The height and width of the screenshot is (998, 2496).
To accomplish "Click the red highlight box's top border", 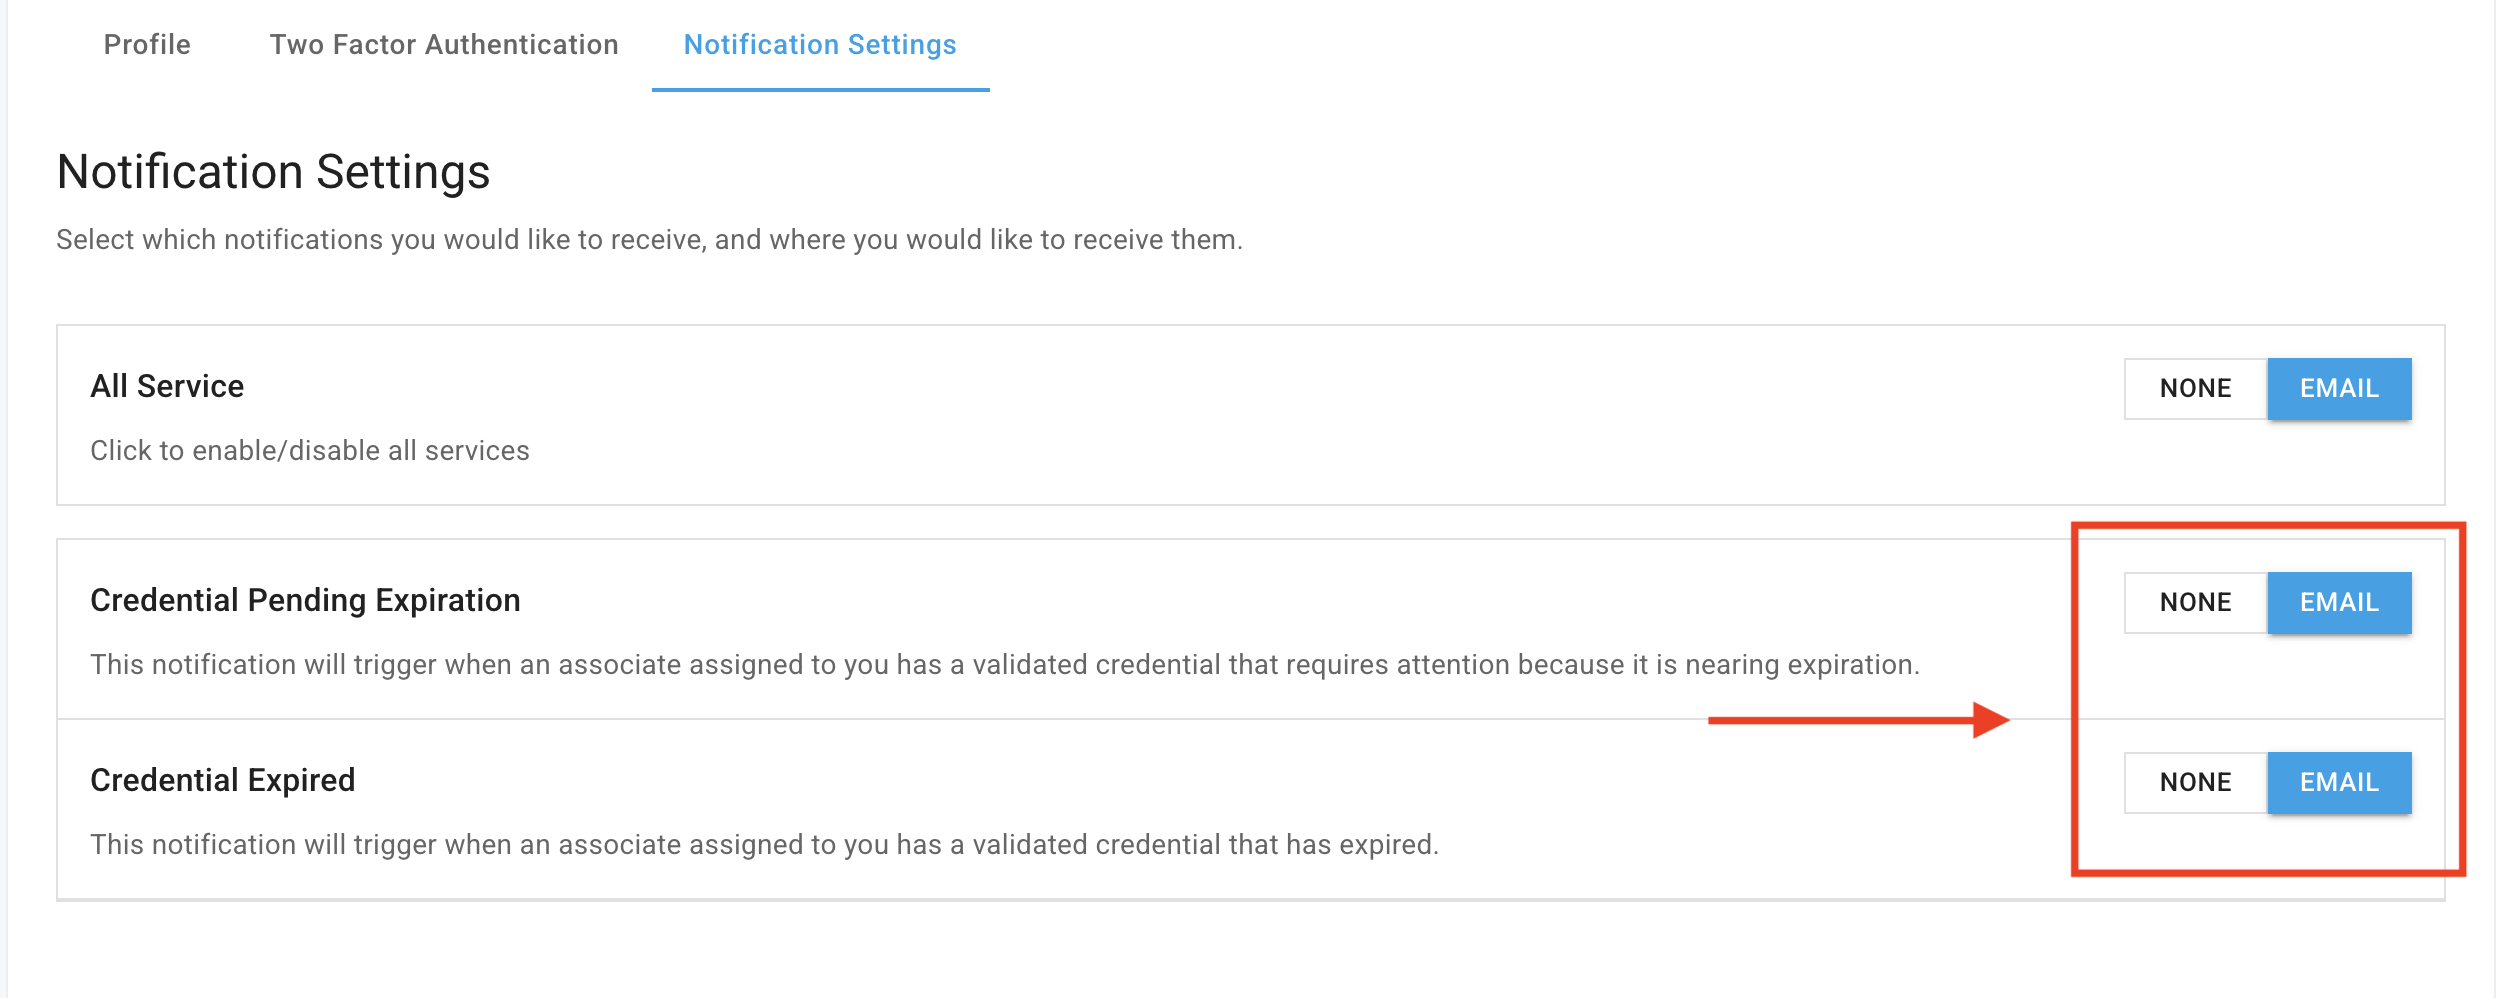I will point(2268,526).
